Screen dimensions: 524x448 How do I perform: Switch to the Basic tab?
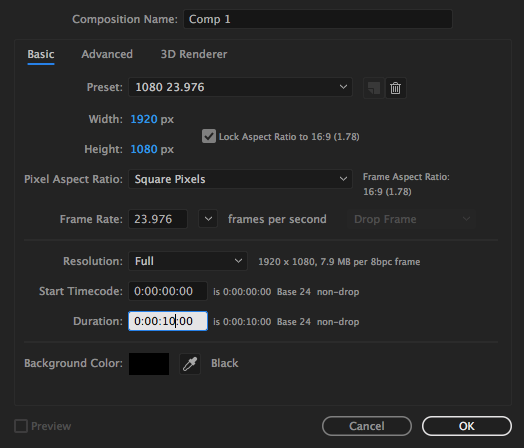[x=41, y=54]
